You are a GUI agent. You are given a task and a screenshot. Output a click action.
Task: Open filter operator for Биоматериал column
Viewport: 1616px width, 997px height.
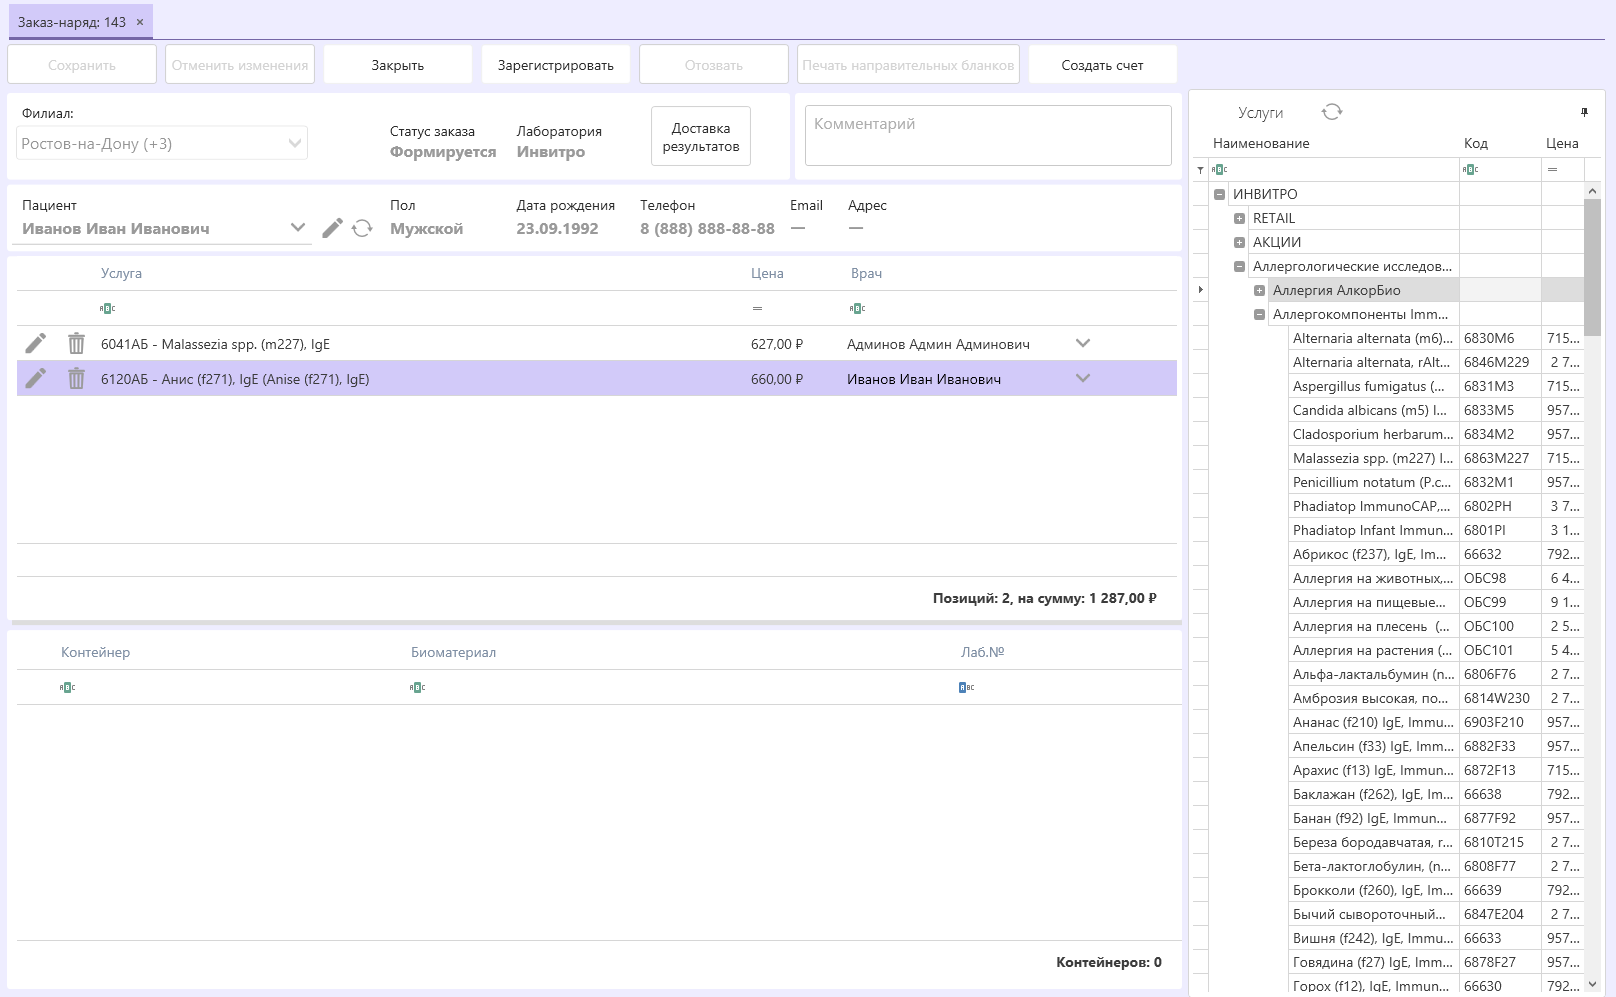coord(417,687)
